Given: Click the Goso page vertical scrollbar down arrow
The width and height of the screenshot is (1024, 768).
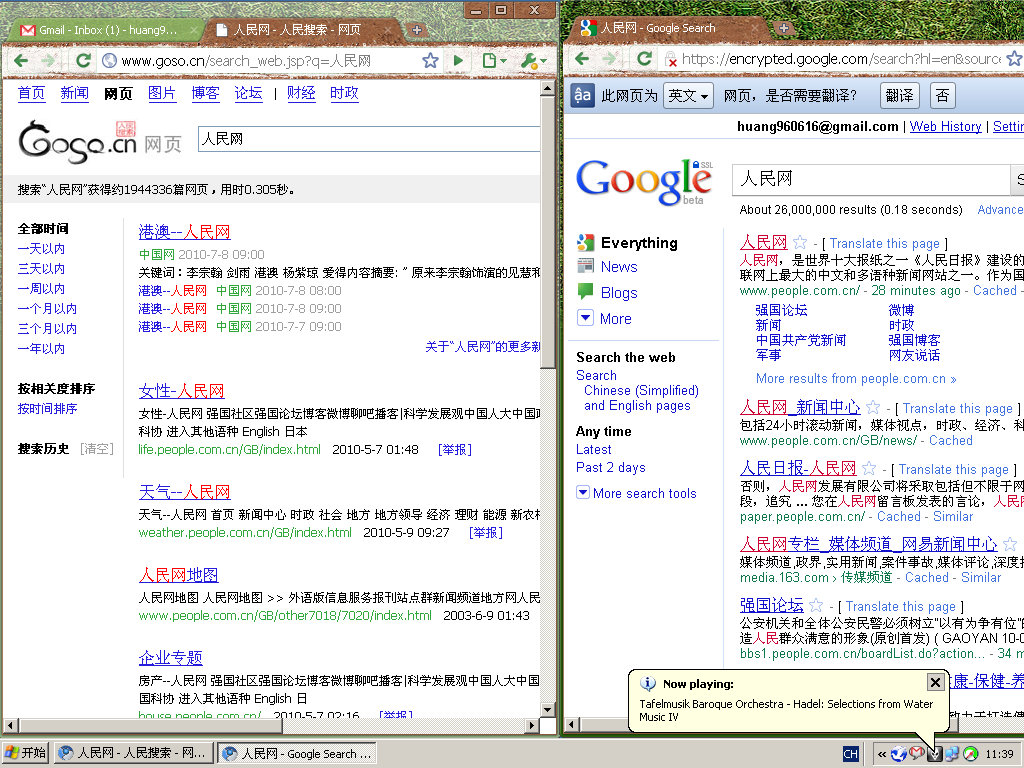Looking at the screenshot, I should coord(549,710).
